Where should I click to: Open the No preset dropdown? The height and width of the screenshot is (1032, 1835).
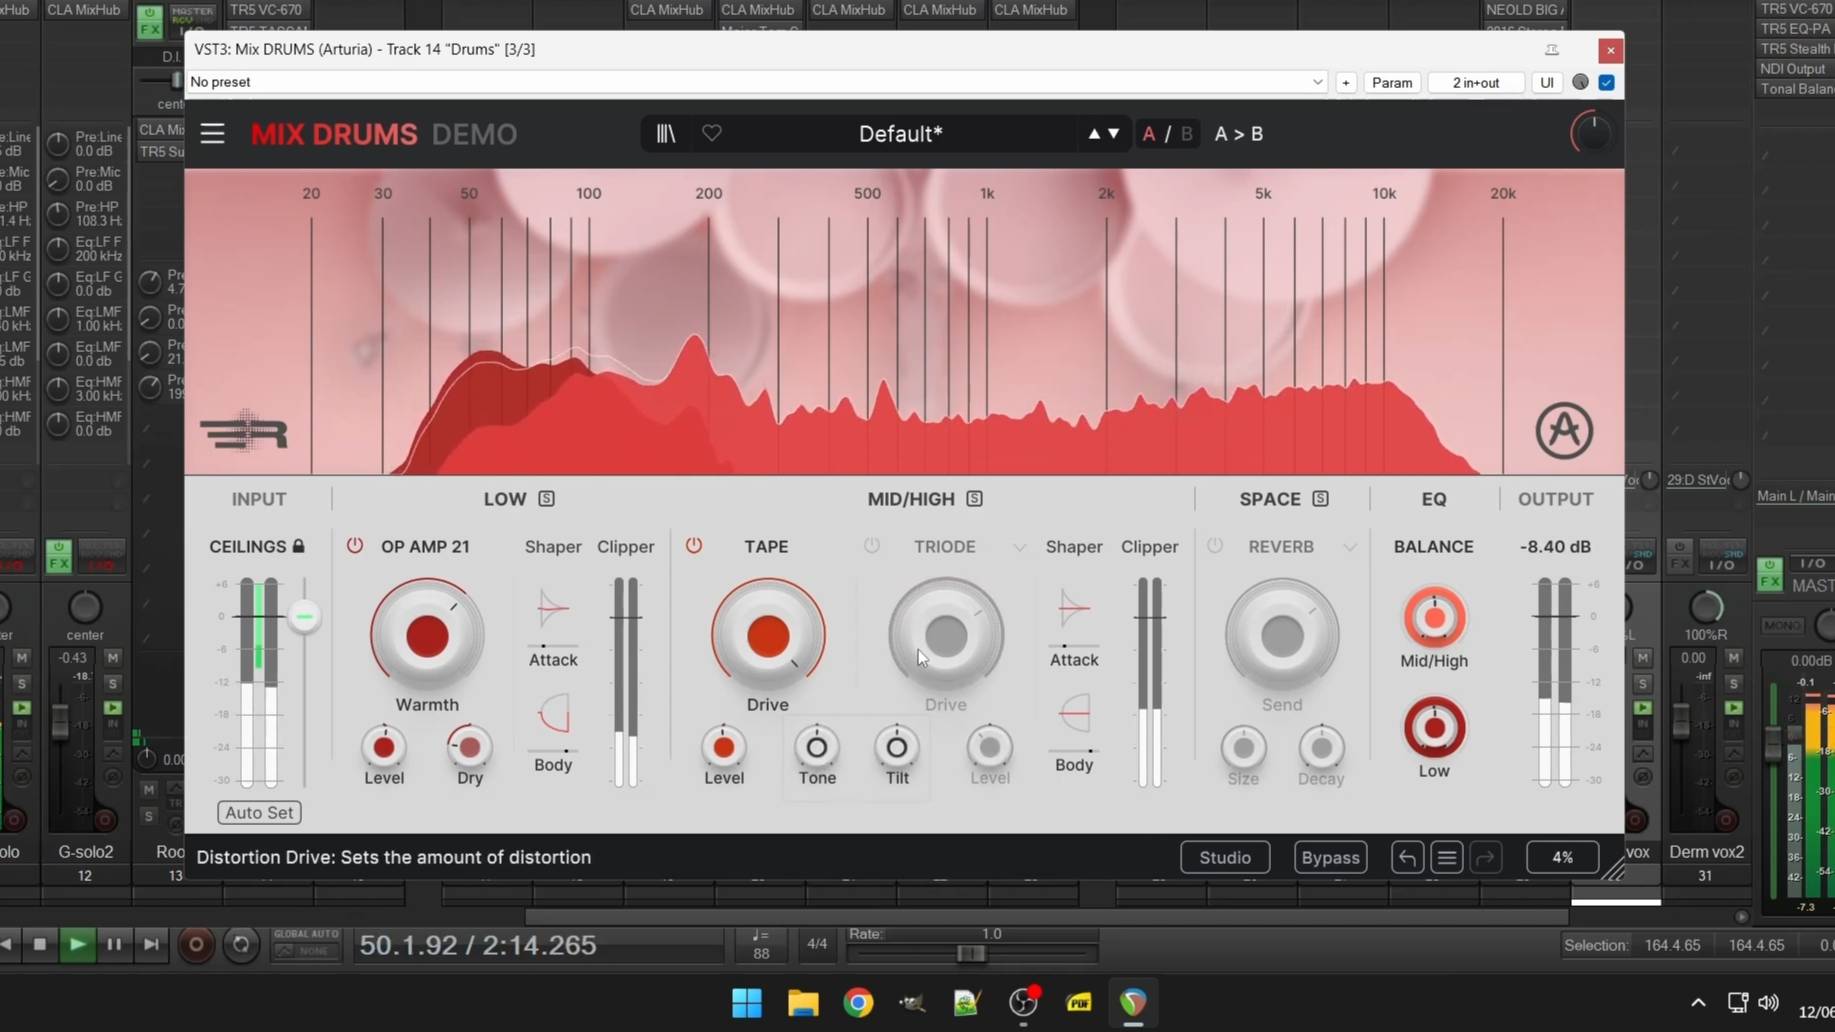tap(1317, 82)
